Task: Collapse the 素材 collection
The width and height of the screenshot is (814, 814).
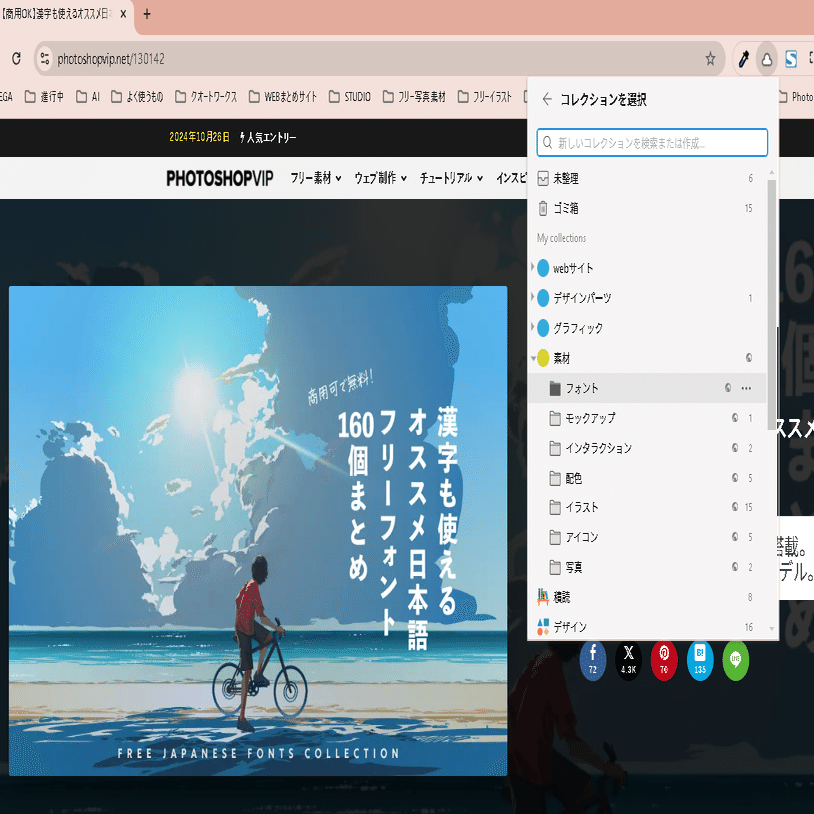Action: [533, 358]
